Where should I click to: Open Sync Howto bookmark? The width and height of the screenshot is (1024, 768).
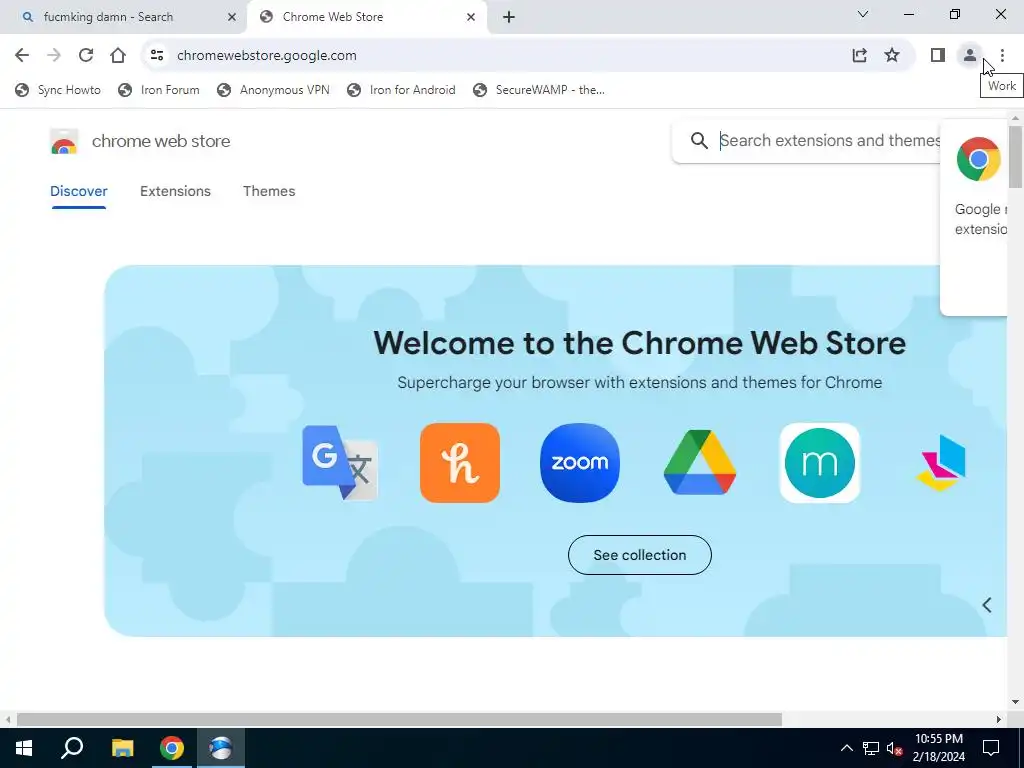coord(58,90)
